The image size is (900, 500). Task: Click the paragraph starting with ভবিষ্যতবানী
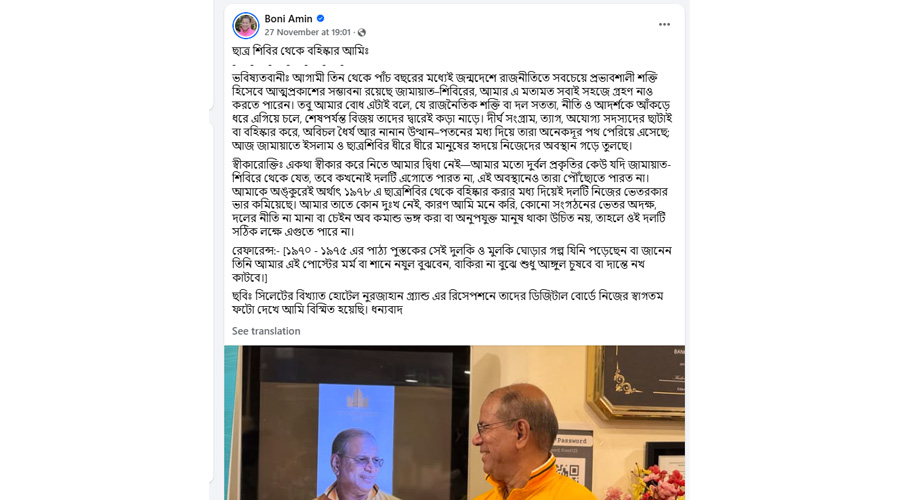pos(452,111)
